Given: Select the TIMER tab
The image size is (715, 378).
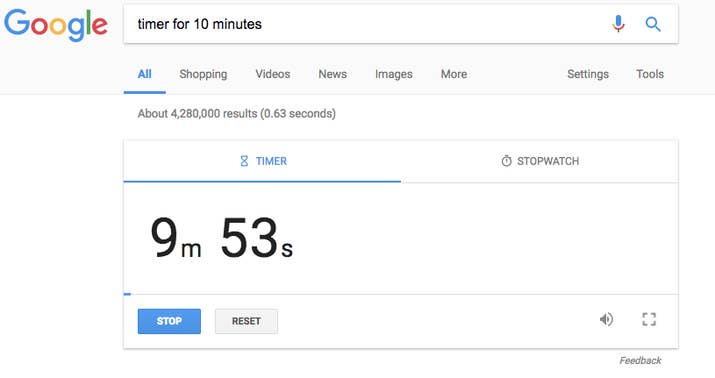Looking at the screenshot, I should point(262,161).
